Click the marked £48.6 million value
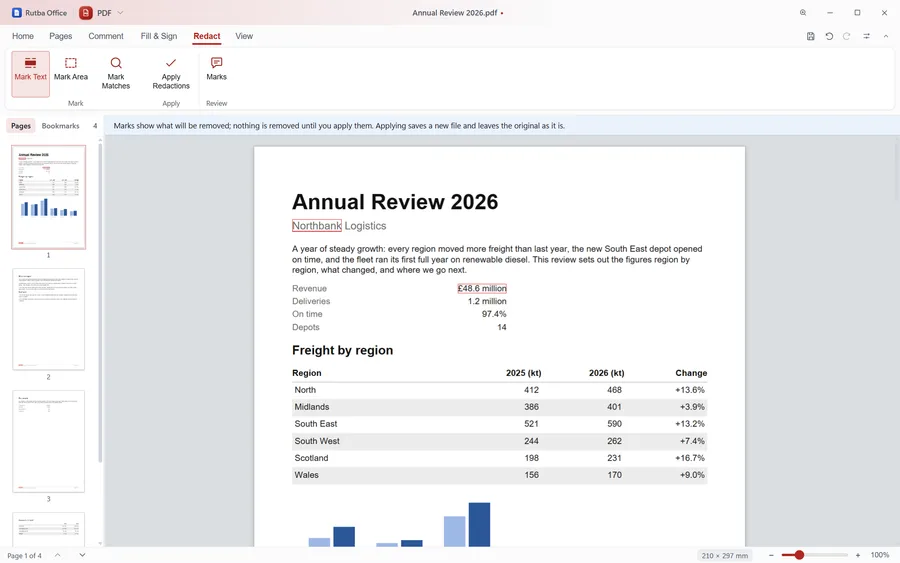Viewport: 900px width, 563px height. tap(482, 288)
